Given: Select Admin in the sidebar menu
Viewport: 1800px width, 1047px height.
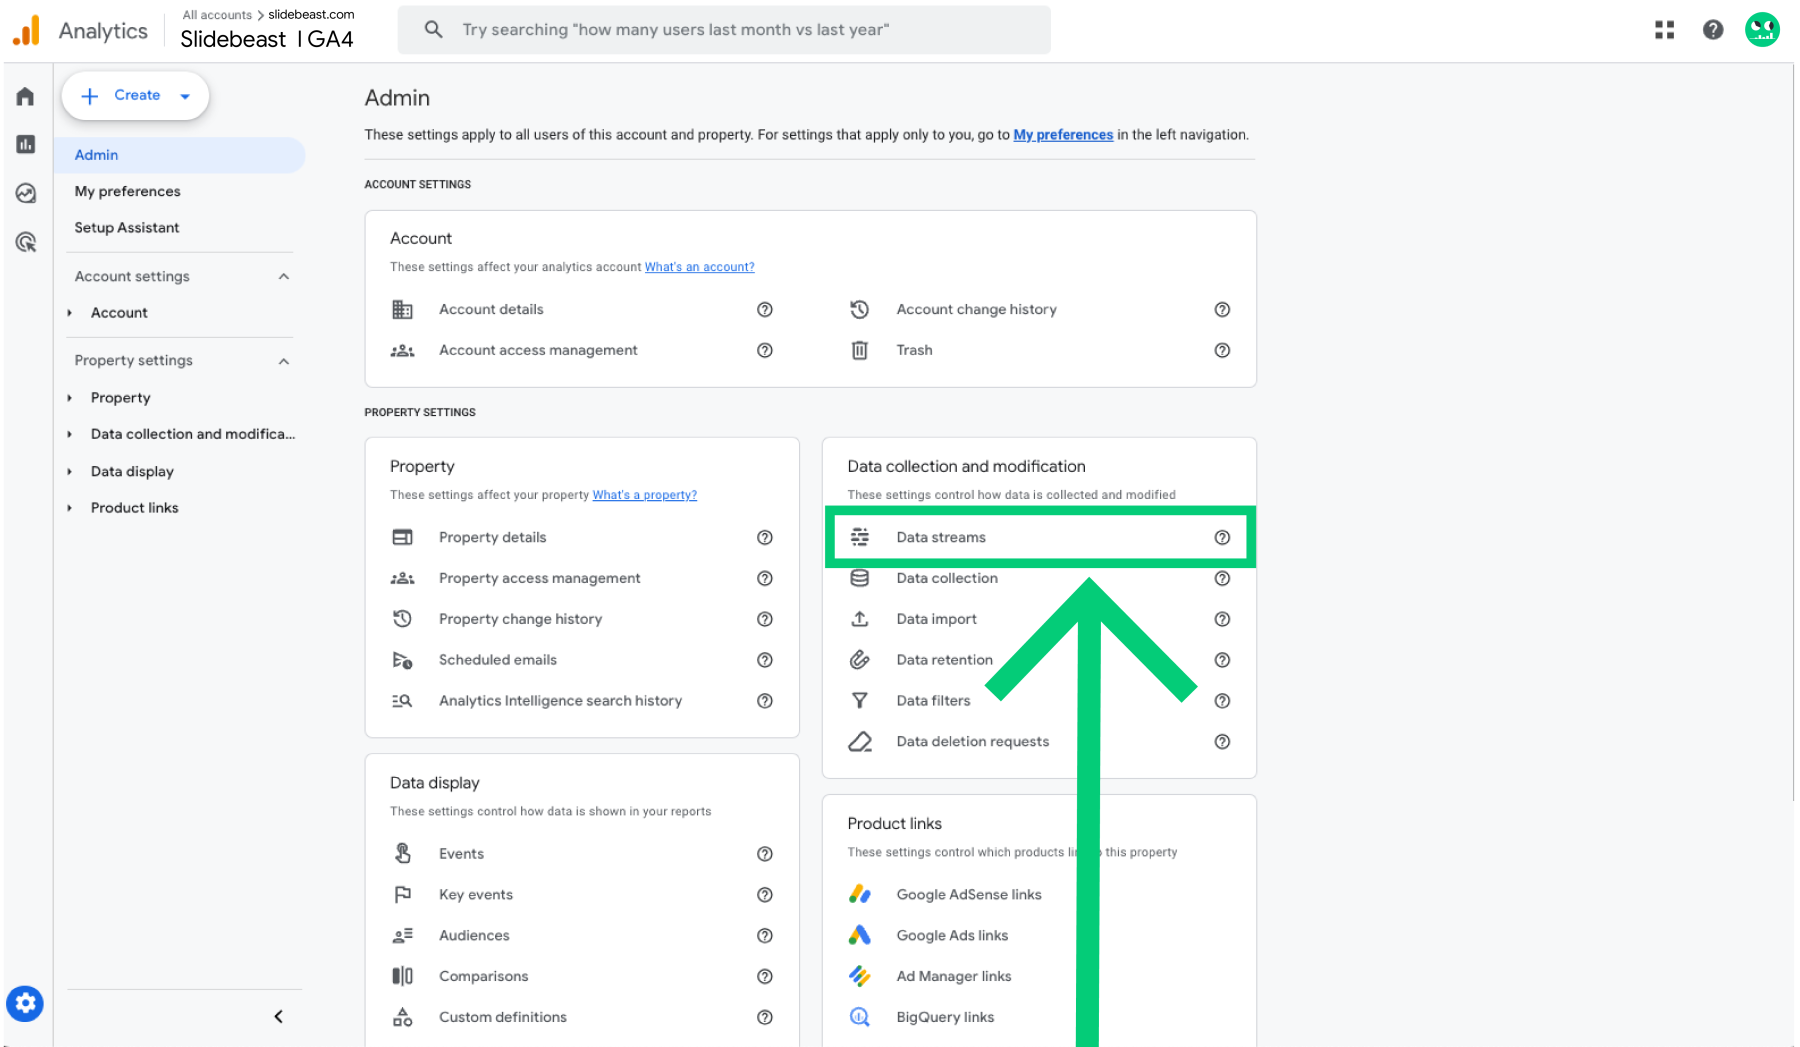Looking at the screenshot, I should (180, 155).
